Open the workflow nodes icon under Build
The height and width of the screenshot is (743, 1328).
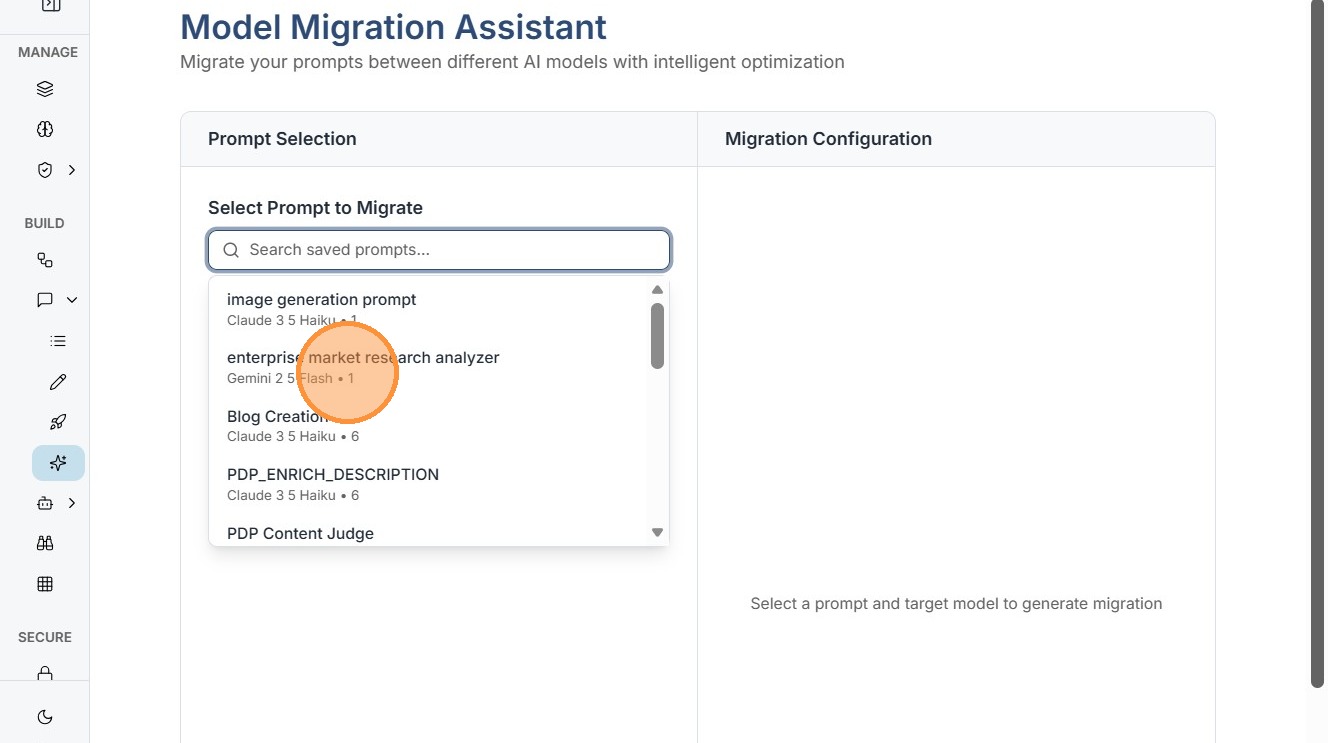click(45, 260)
